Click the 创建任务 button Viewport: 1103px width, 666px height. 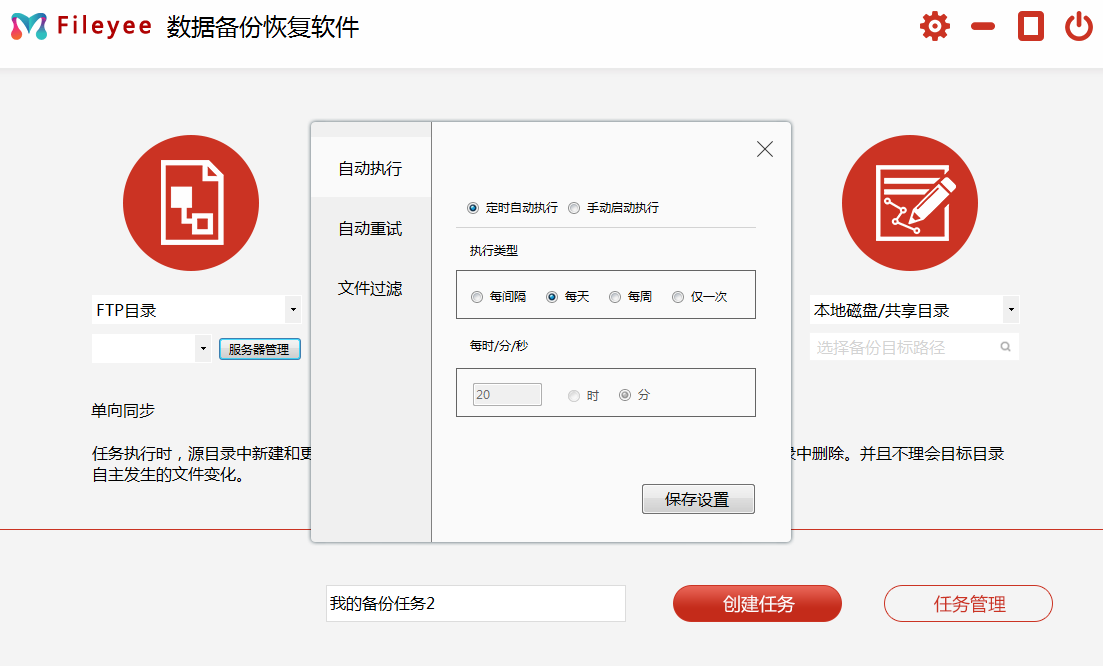(x=757, y=604)
